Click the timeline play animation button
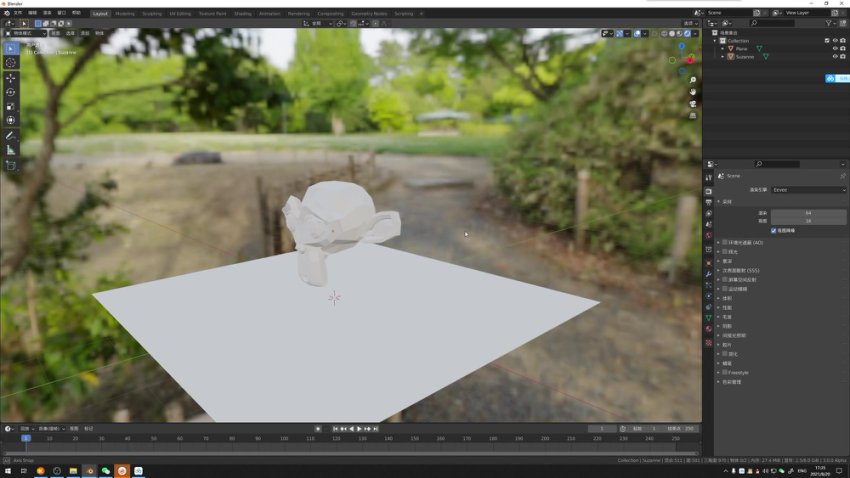 point(359,429)
